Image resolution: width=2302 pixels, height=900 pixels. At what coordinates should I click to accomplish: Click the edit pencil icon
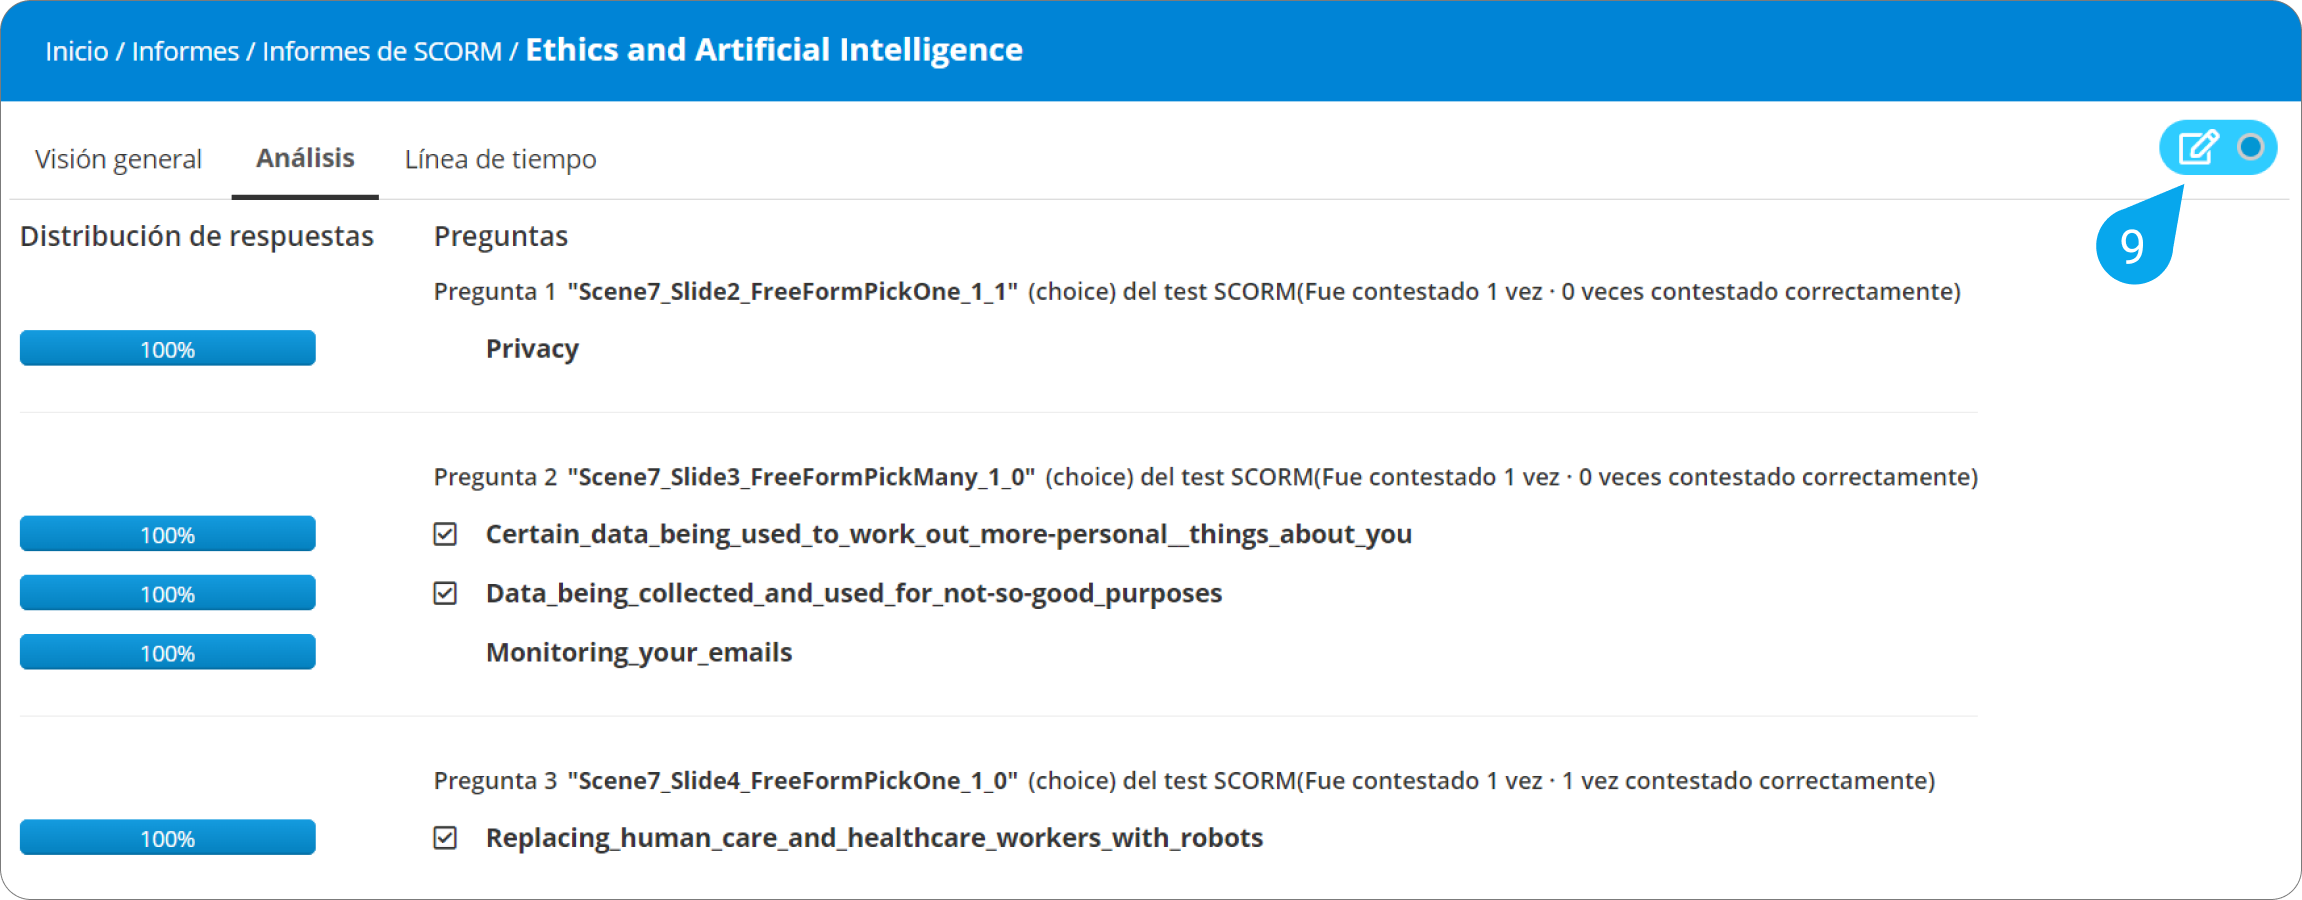[2198, 148]
